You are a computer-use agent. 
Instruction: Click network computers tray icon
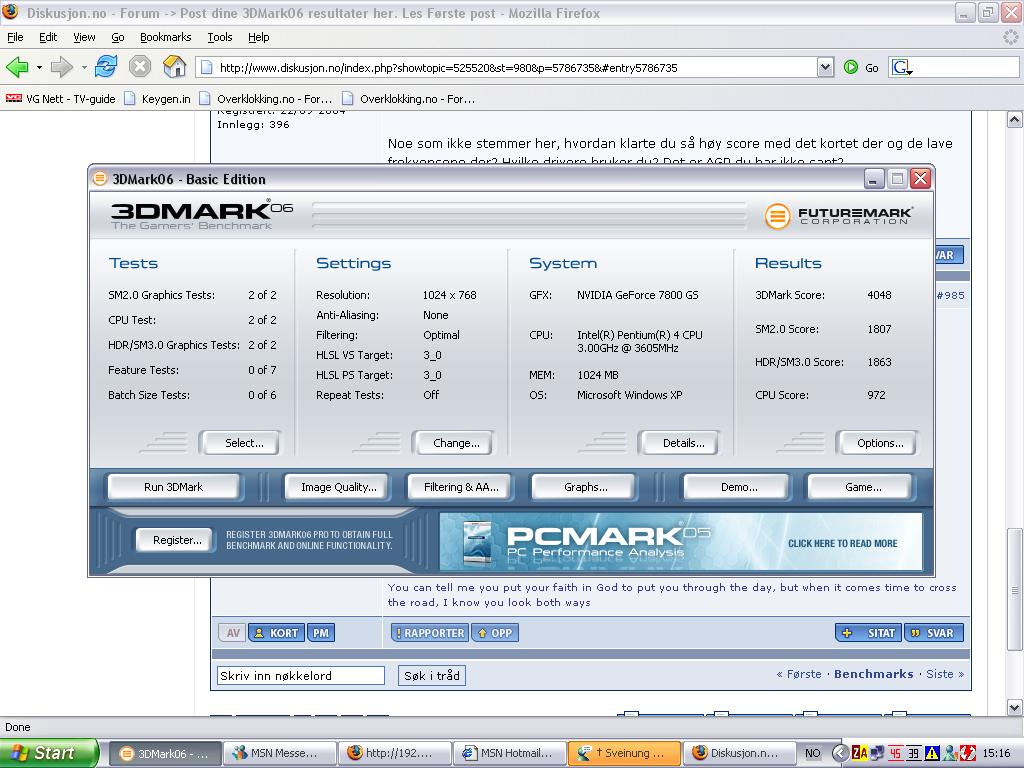pyautogui.click(x=878, y=753)
